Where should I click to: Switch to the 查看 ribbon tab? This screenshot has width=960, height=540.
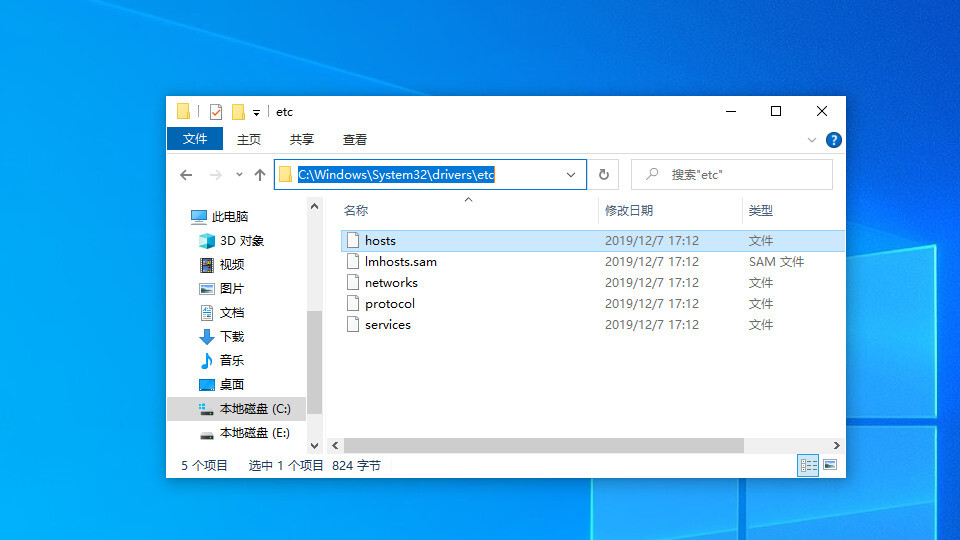pos(355,140)
